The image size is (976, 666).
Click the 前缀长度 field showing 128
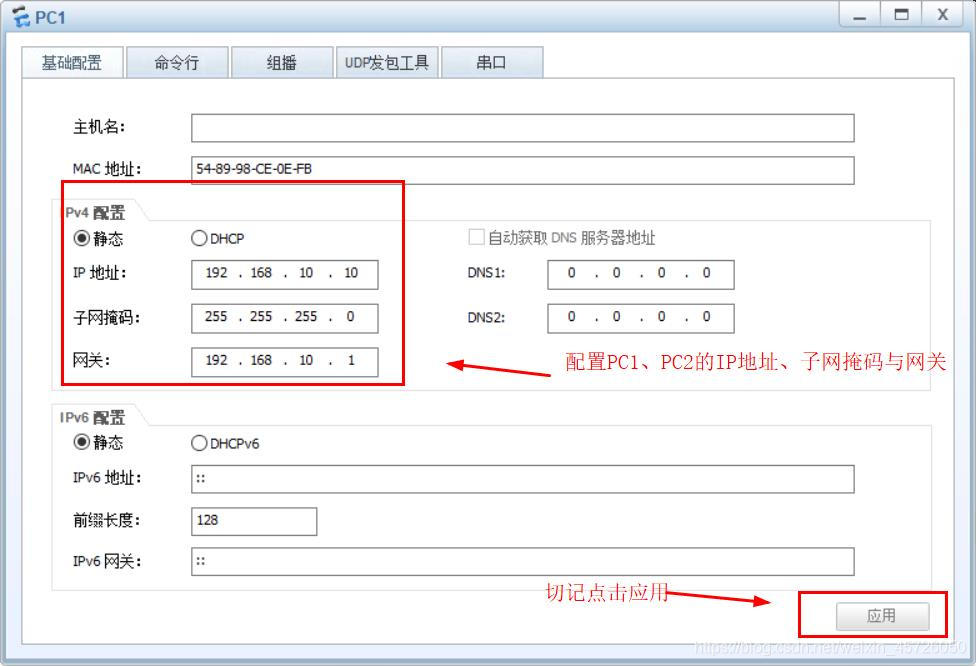coord(254,521)
